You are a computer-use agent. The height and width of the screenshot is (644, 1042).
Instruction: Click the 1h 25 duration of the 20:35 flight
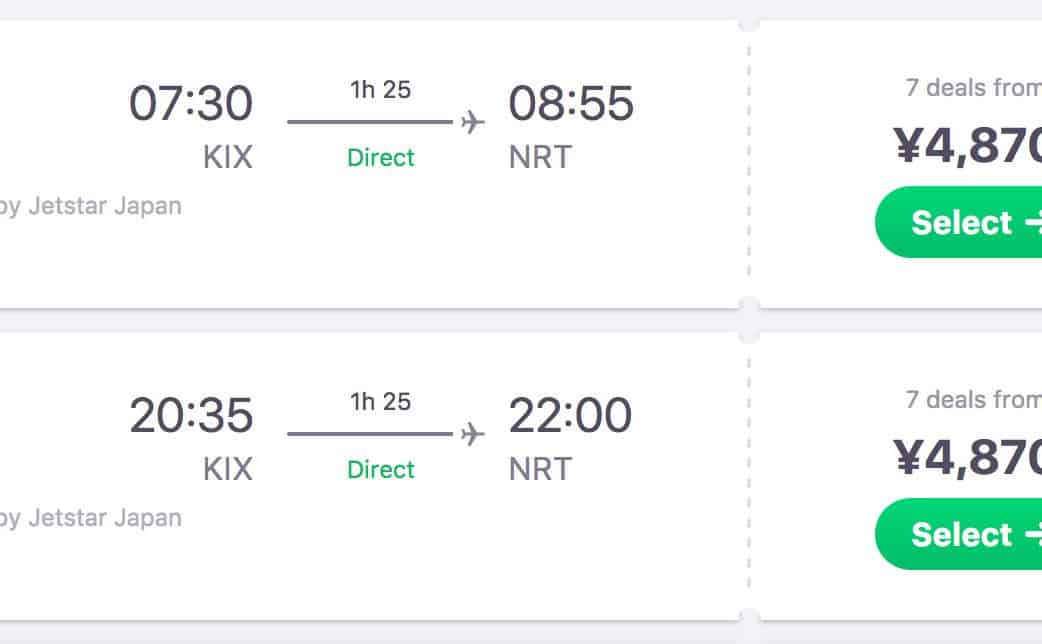(380, 401)
